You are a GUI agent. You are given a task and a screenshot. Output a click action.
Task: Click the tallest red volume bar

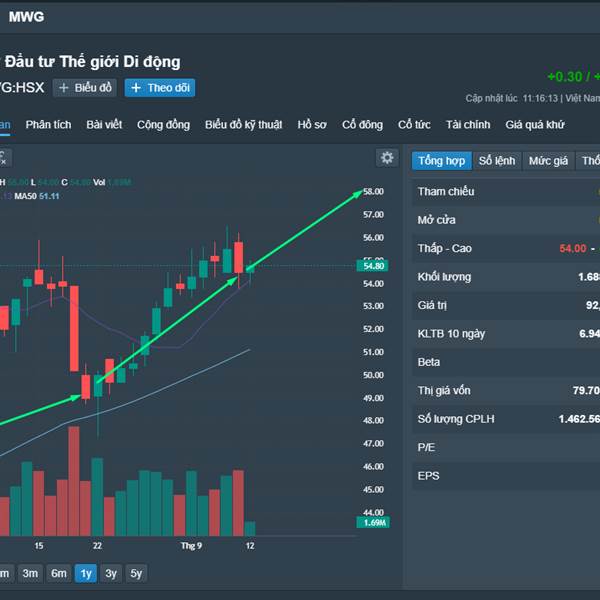74,481
